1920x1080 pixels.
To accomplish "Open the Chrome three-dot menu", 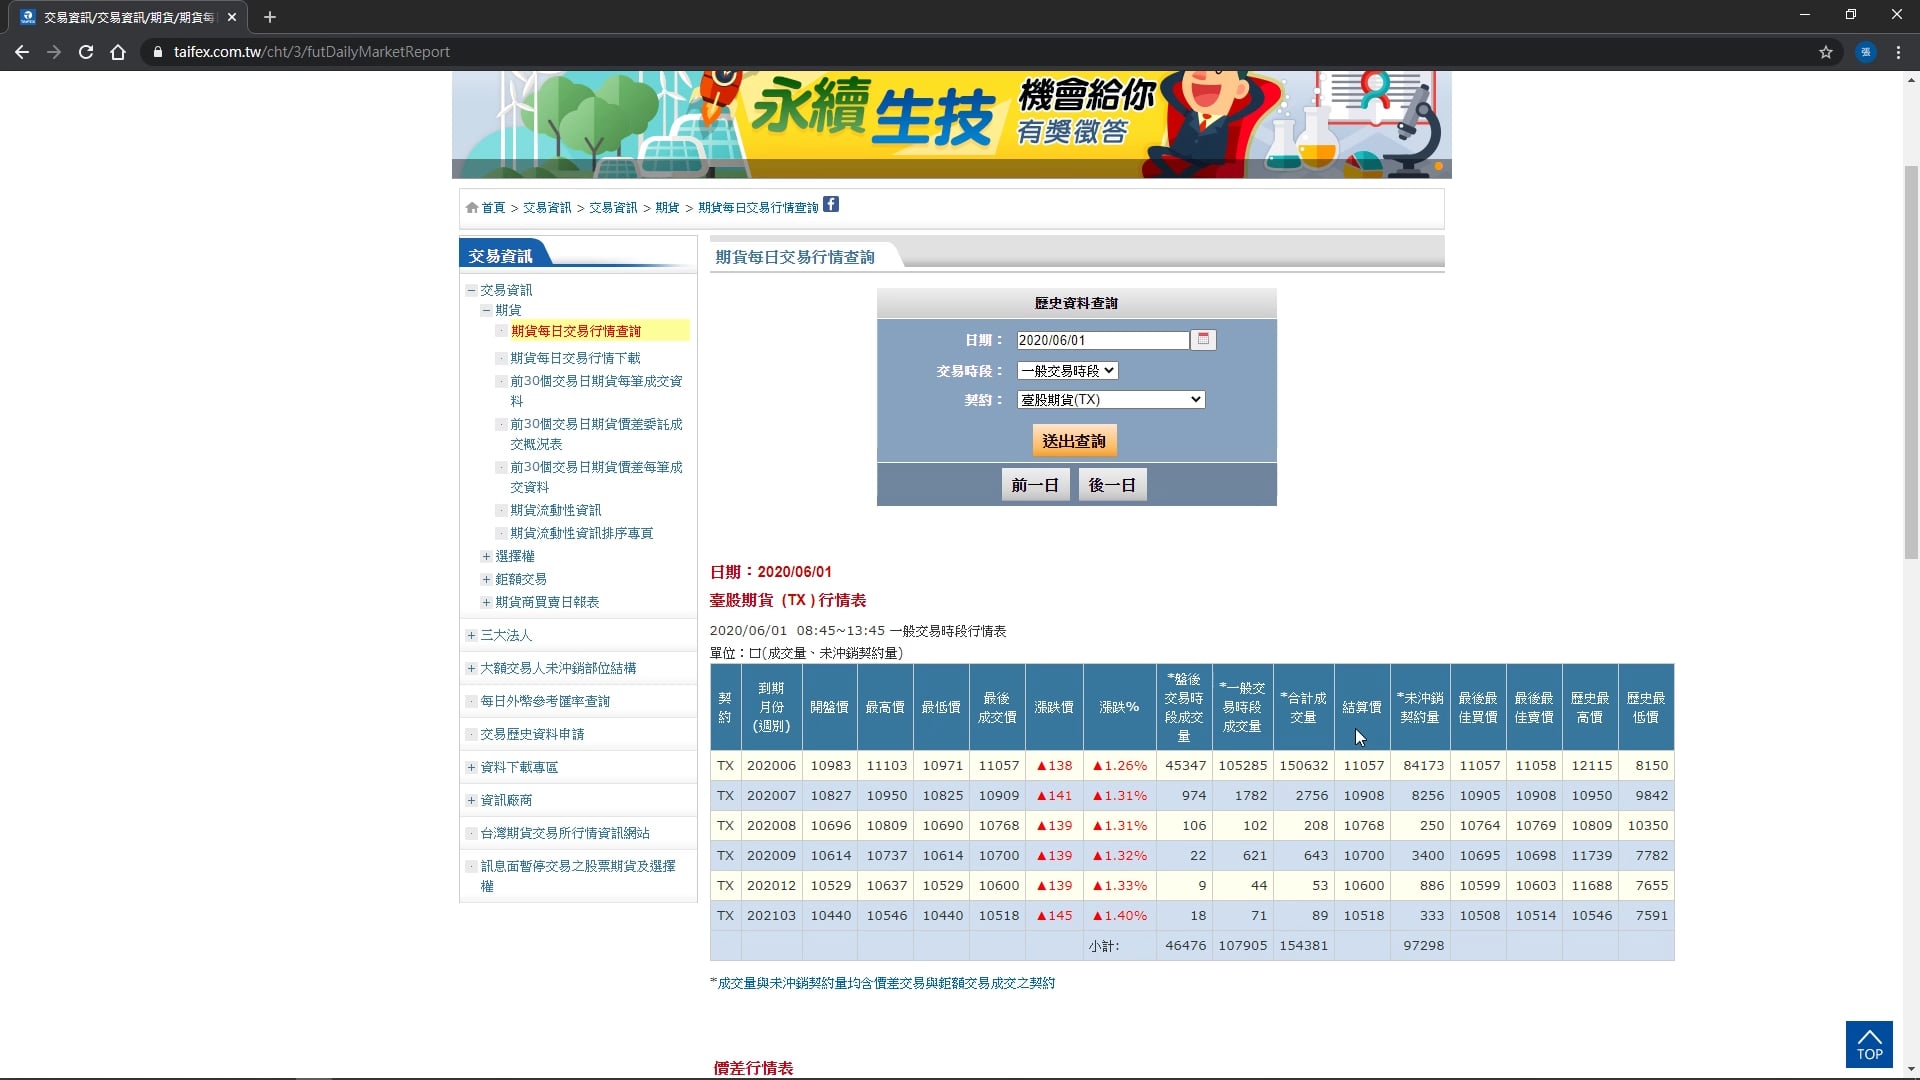I will point(1898,52).
